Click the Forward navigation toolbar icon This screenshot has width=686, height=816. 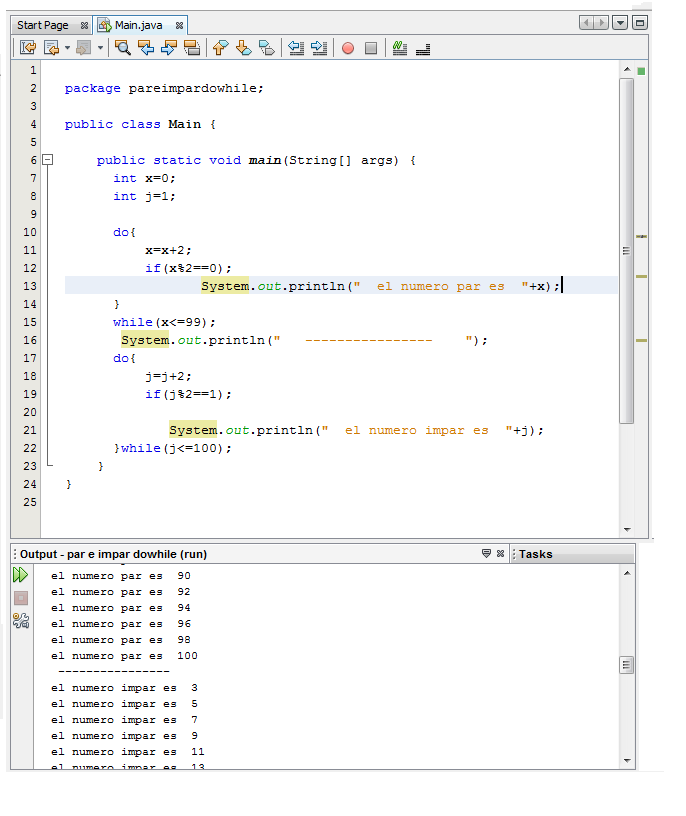tap(83, 48)
